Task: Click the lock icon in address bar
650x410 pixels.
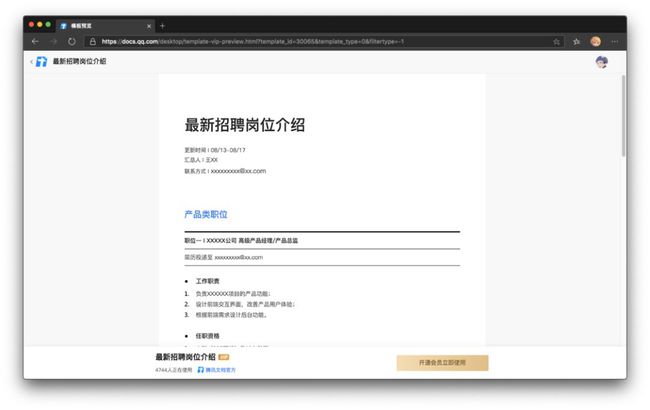Action: click(x=92, y=41)
